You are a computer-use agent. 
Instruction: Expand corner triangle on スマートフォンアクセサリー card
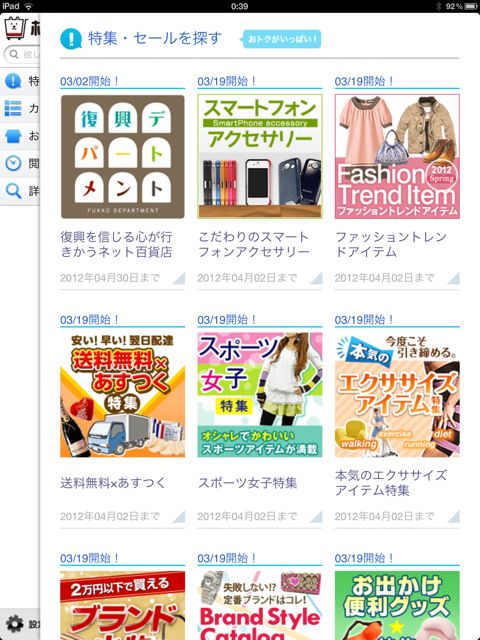click(x=317, y=278)
